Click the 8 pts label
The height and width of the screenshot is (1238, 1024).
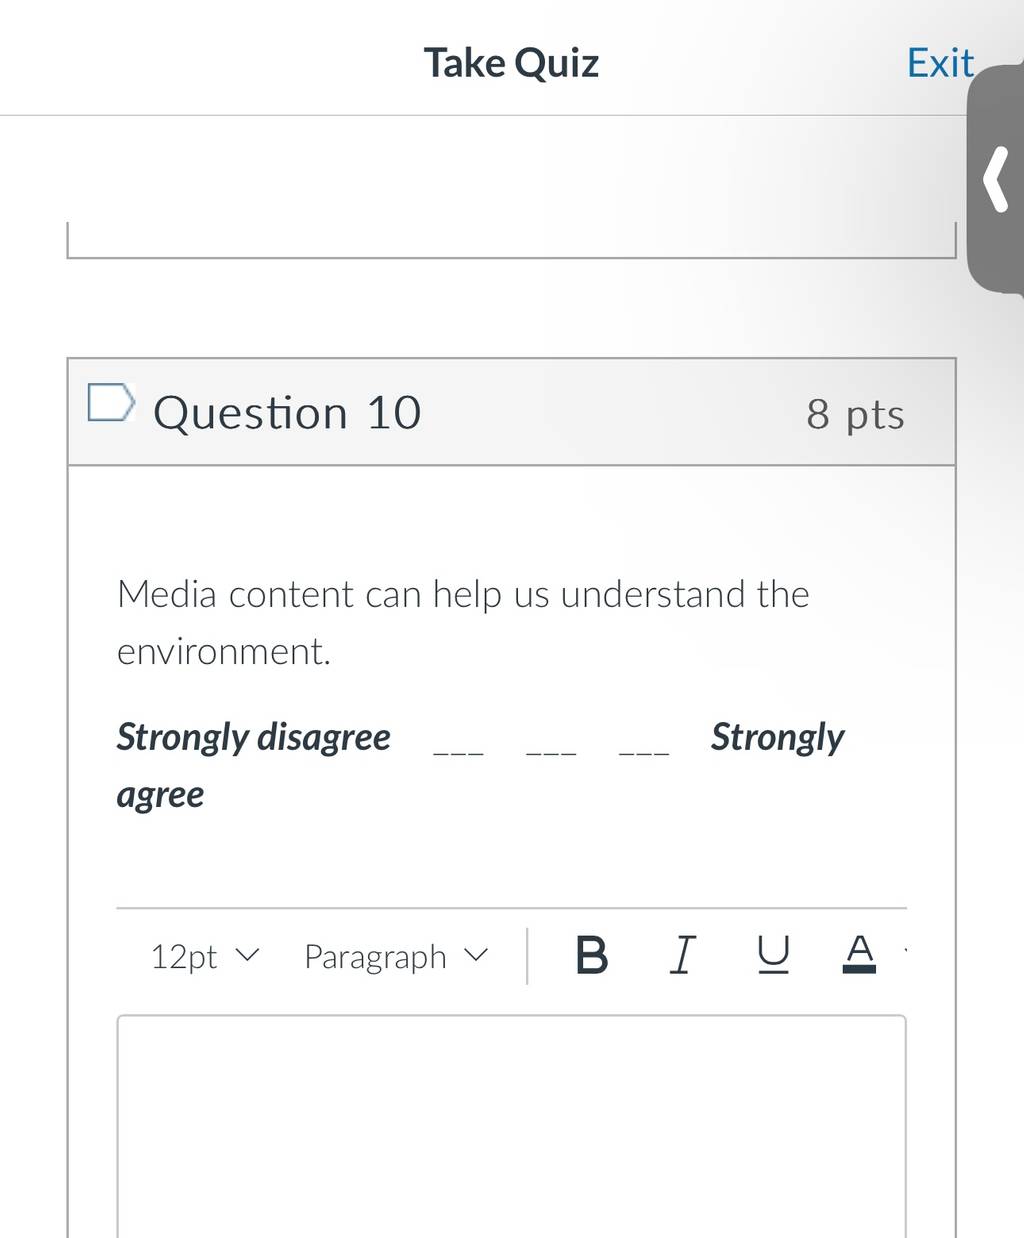[855, 414]
